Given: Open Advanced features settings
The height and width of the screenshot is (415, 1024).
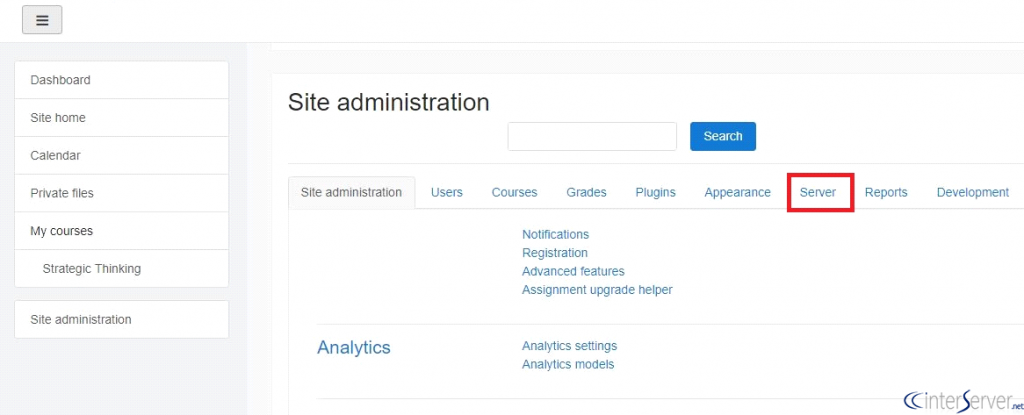Looking at the screenshot, I should pyautogui.click(x=573, y=271).
